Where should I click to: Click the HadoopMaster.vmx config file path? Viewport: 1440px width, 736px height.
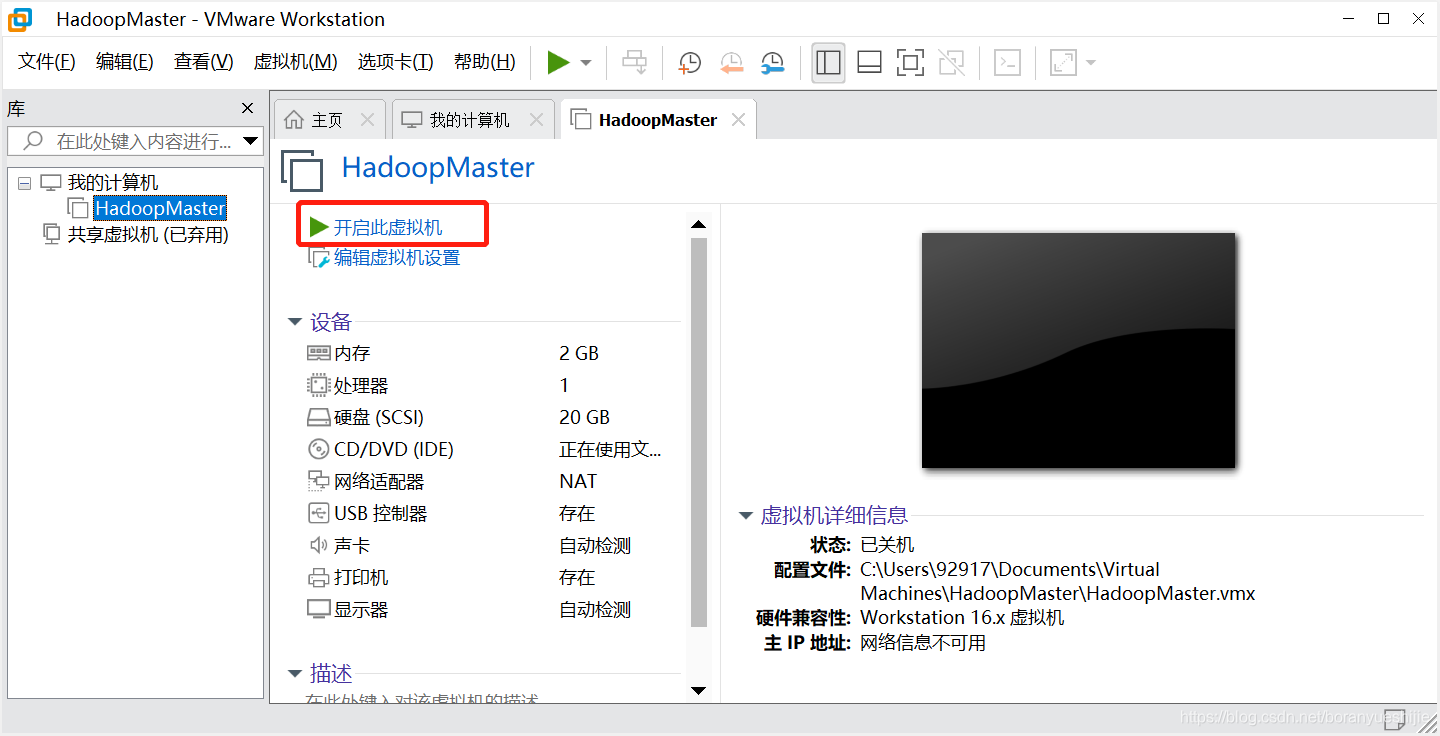point(1057,581)
